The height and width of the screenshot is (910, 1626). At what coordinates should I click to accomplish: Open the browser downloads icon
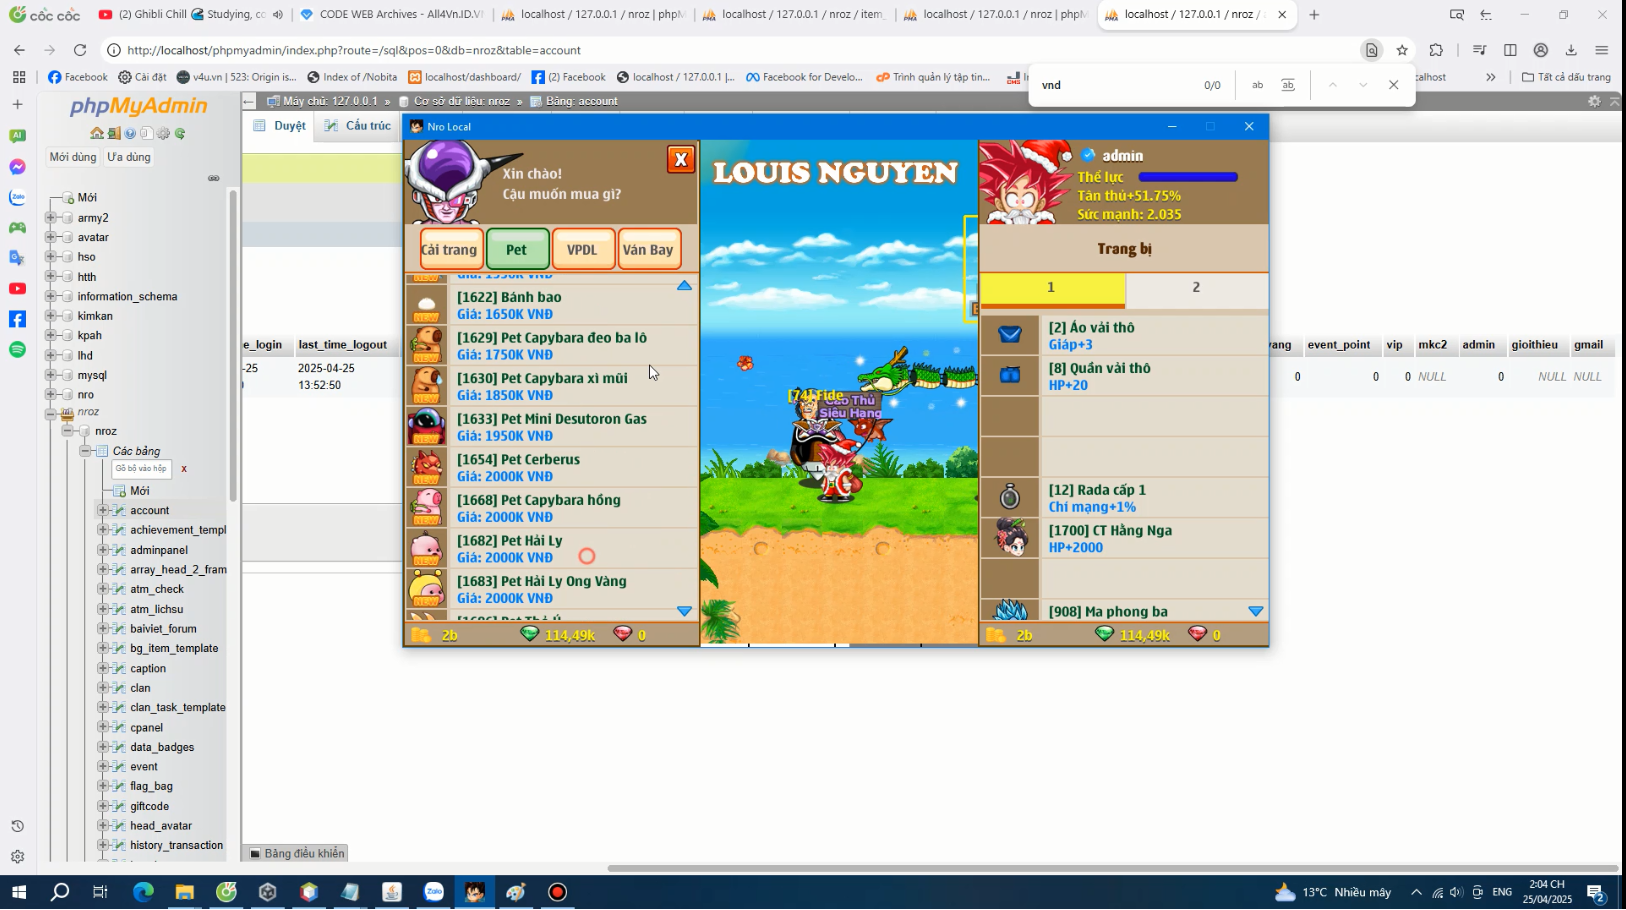[x=1571, y=50]
